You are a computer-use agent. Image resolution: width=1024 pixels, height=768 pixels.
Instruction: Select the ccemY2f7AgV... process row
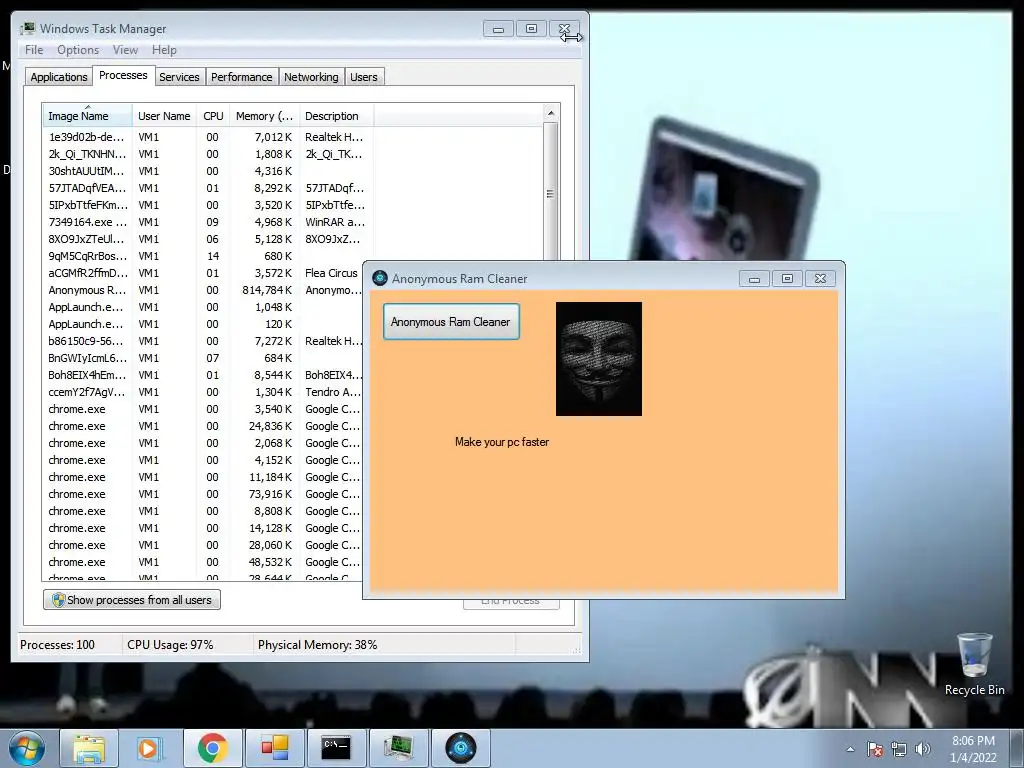[202, 392]
